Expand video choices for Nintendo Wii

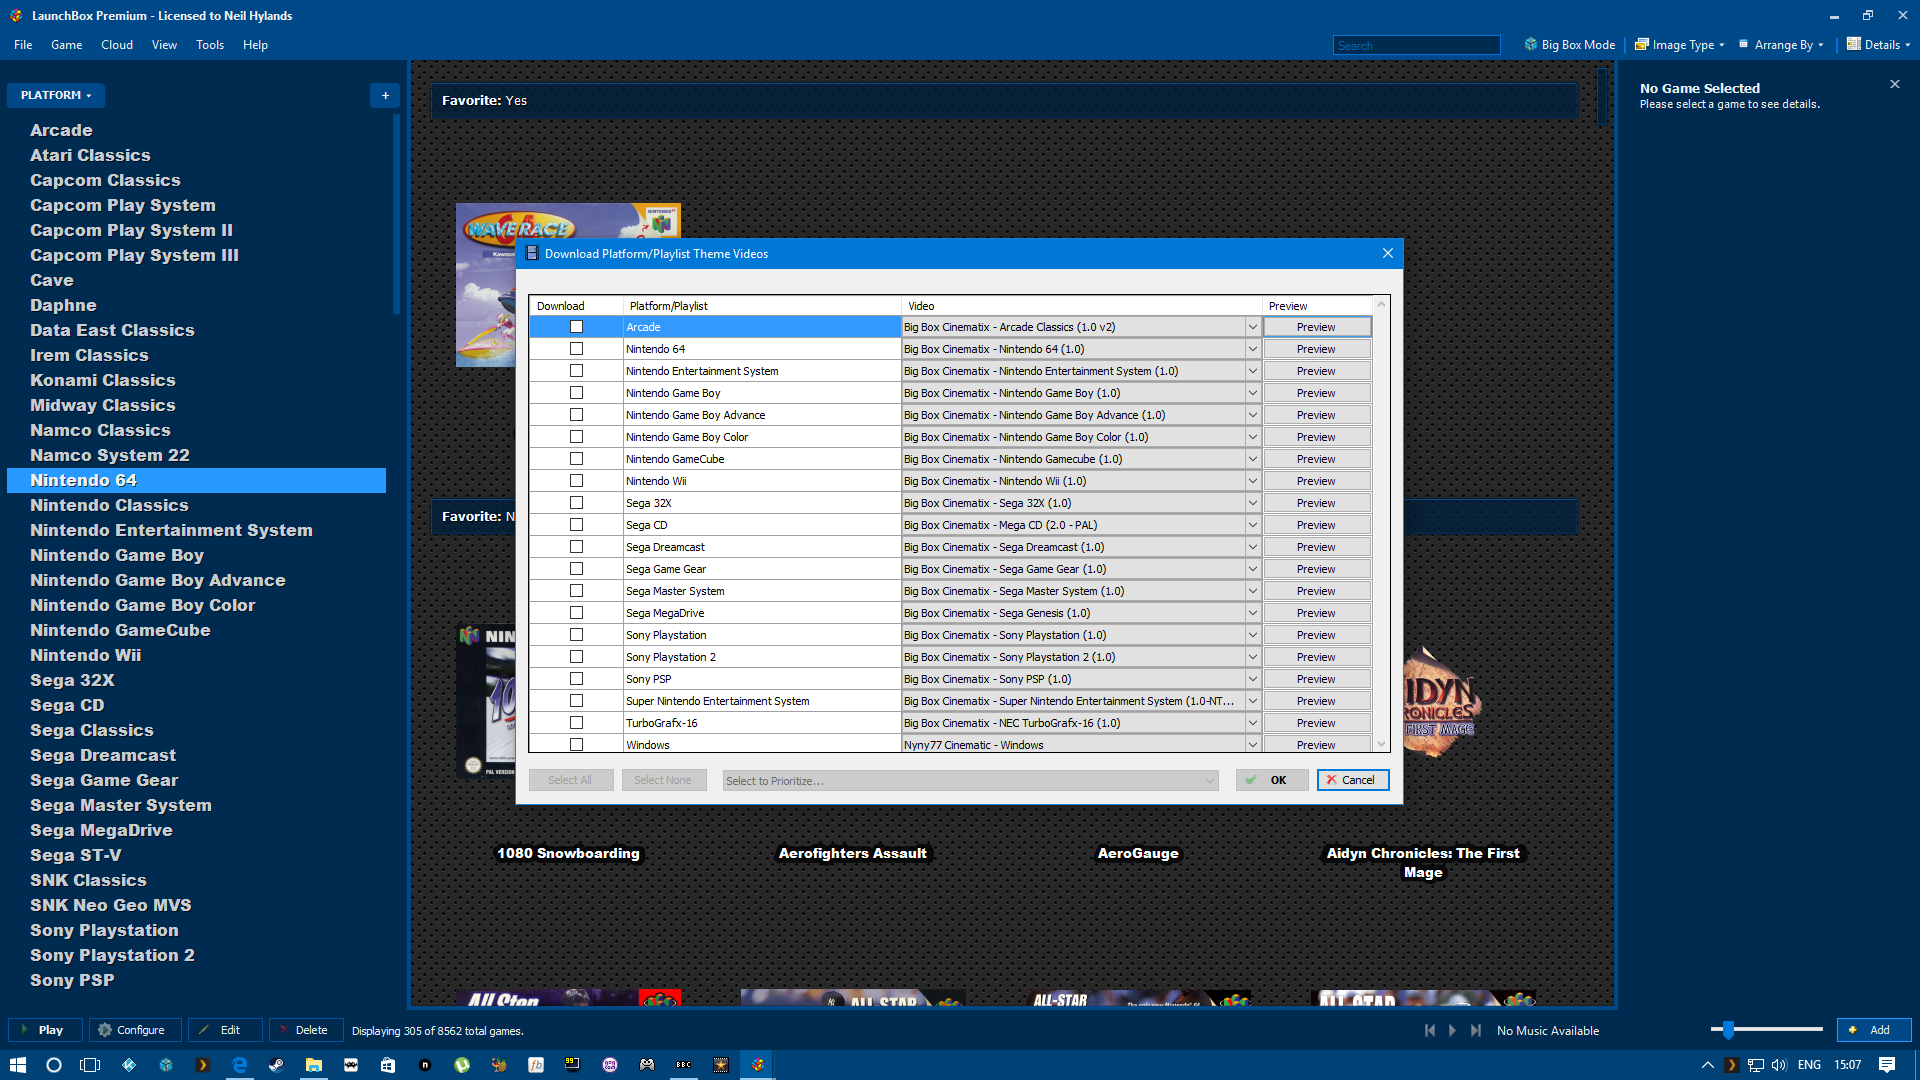point(1252,481)
